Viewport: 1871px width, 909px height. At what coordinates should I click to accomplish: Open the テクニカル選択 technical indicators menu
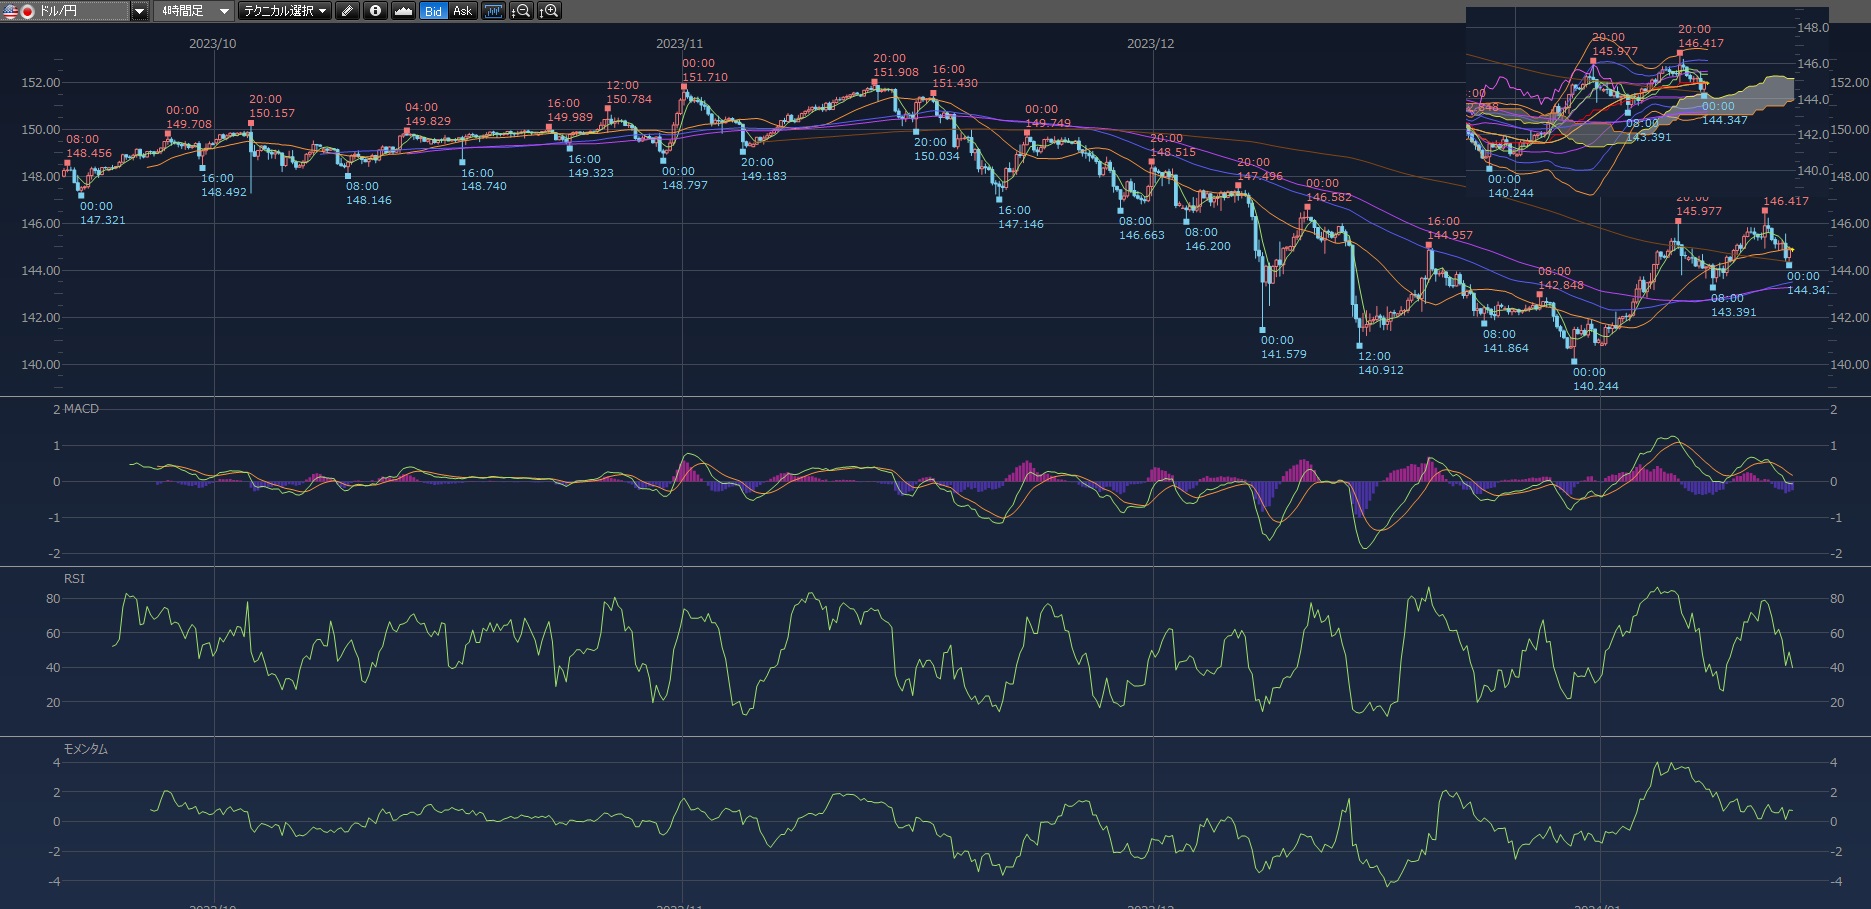point(285,11)
